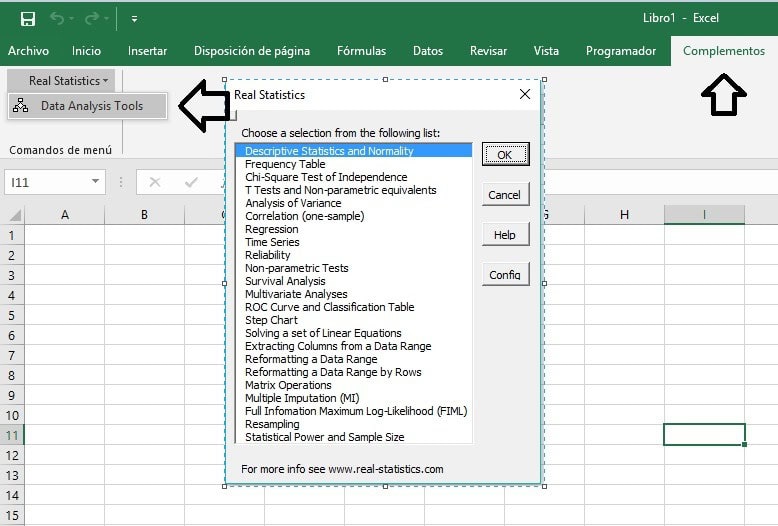Image resolution: width=778 pixels, height=526 pixels.
Task: Close the Real Statistics dialog
Action: (525, 94)
